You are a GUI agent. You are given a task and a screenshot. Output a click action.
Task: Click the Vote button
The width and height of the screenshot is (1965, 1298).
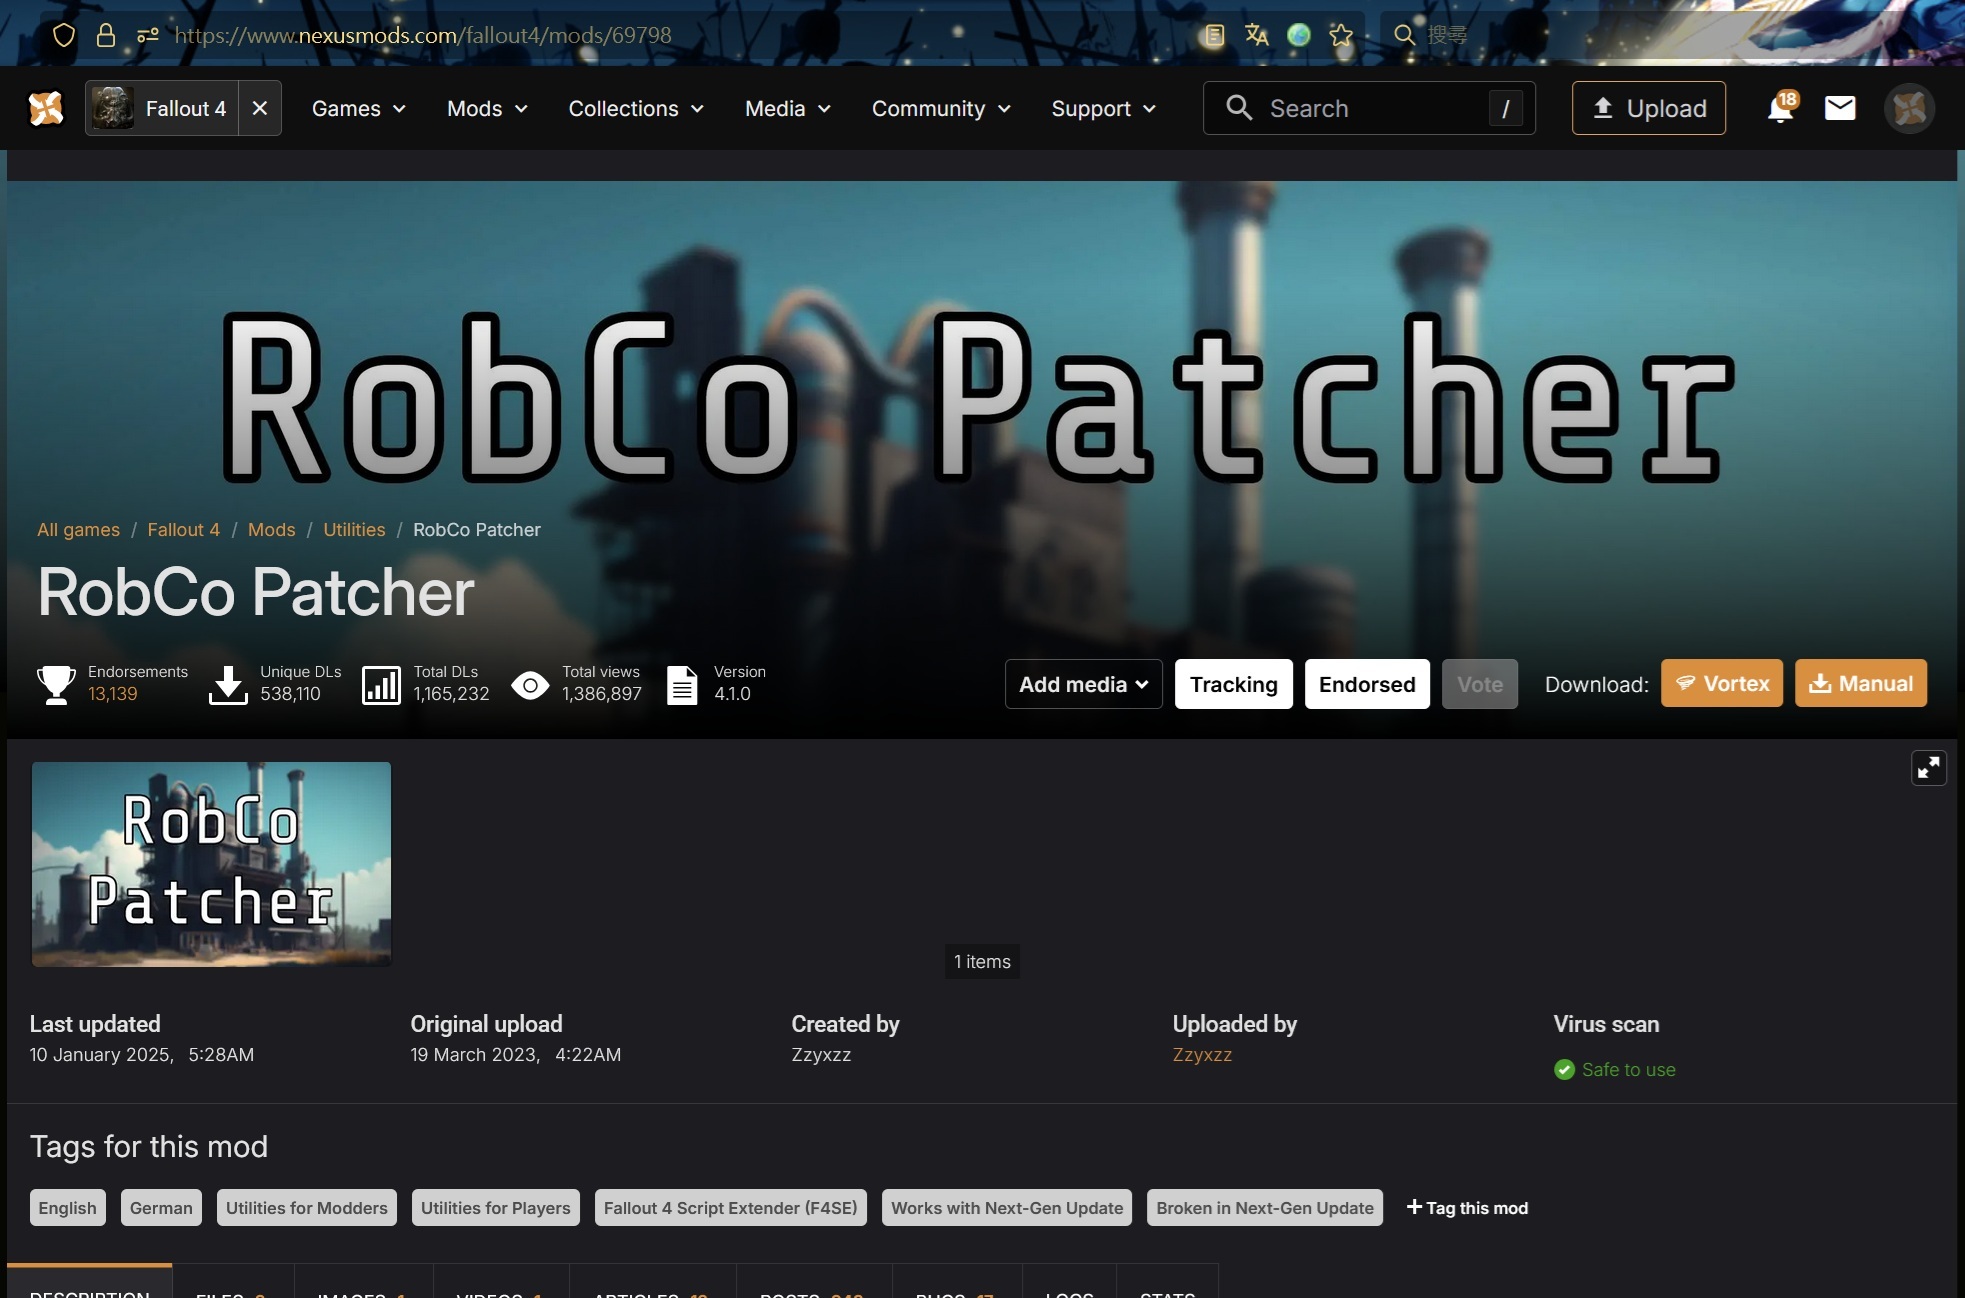[1479, 684]
